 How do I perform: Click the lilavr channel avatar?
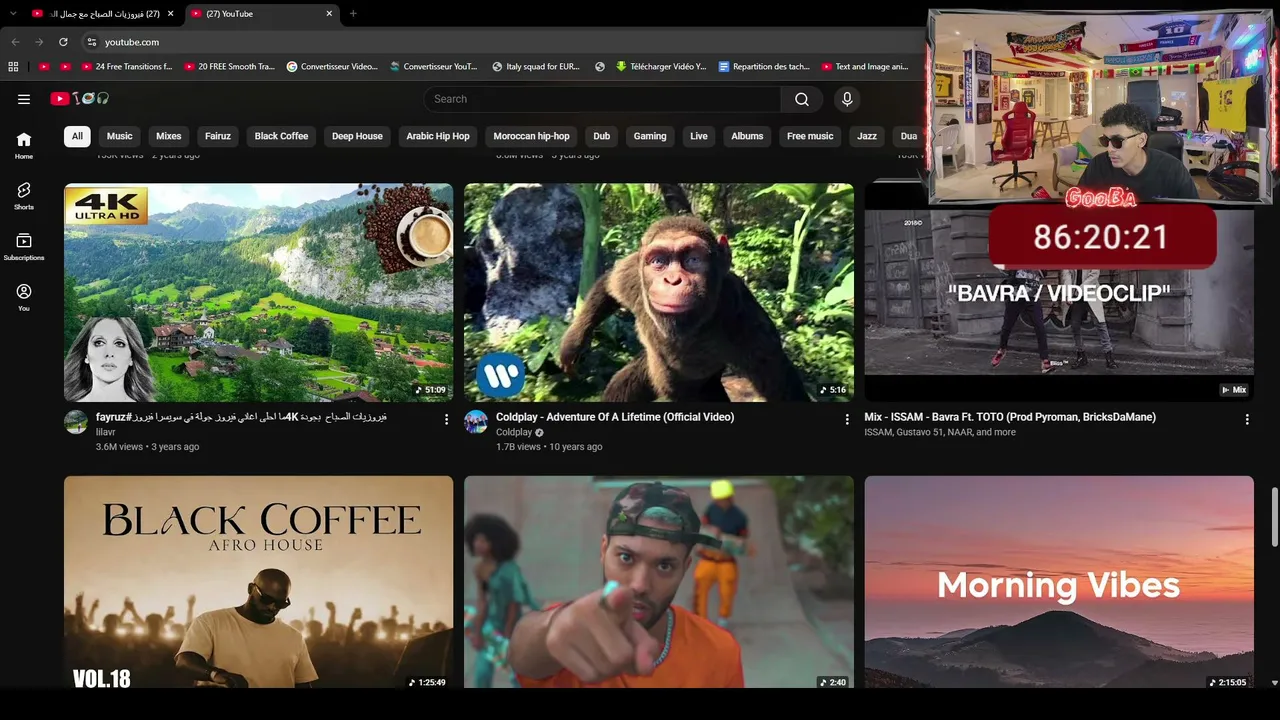[76, 422]
